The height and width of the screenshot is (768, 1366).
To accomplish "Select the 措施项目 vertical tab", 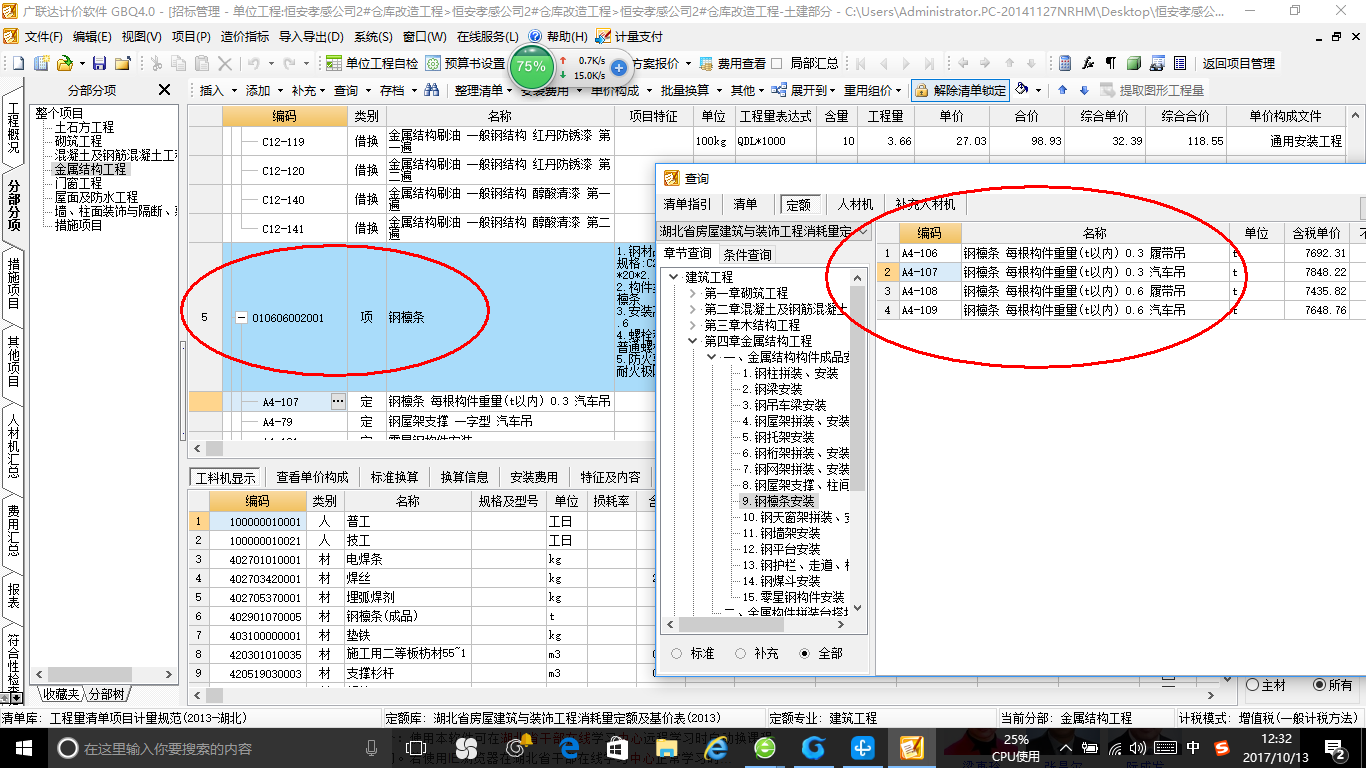I will (13, 283).
